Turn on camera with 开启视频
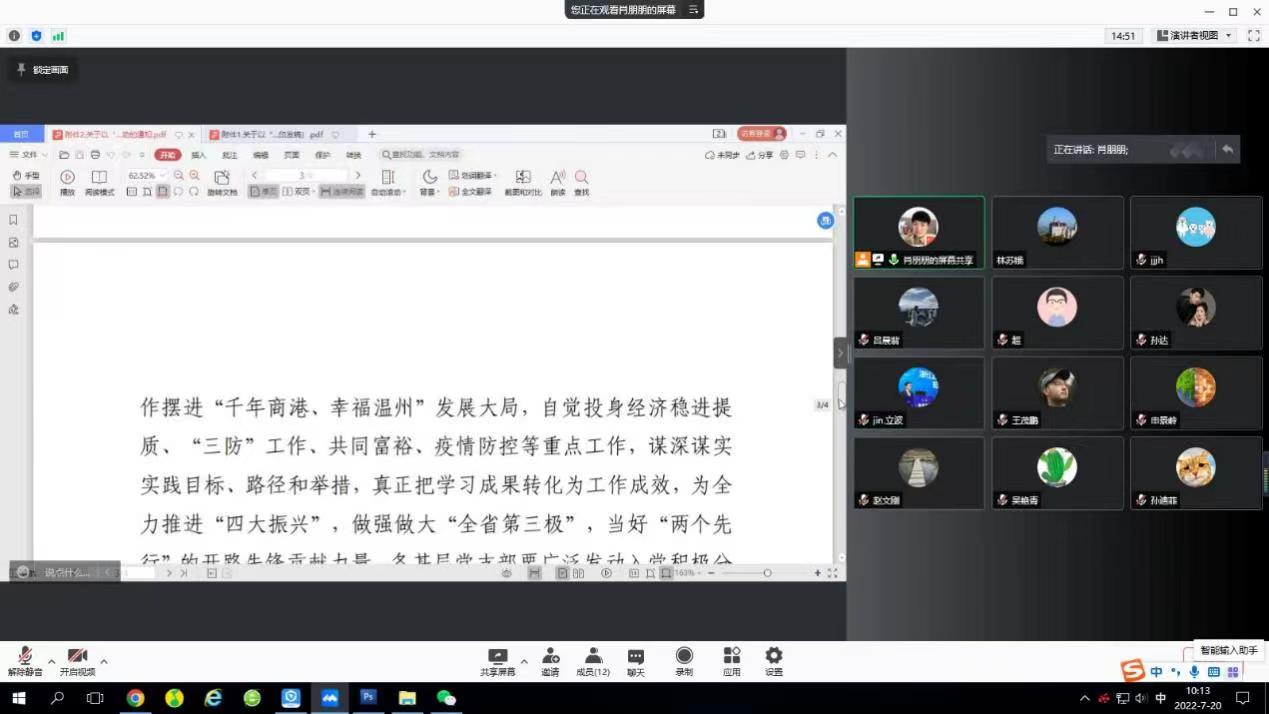This screenshot has height=714, width=1269. point(77,661)
